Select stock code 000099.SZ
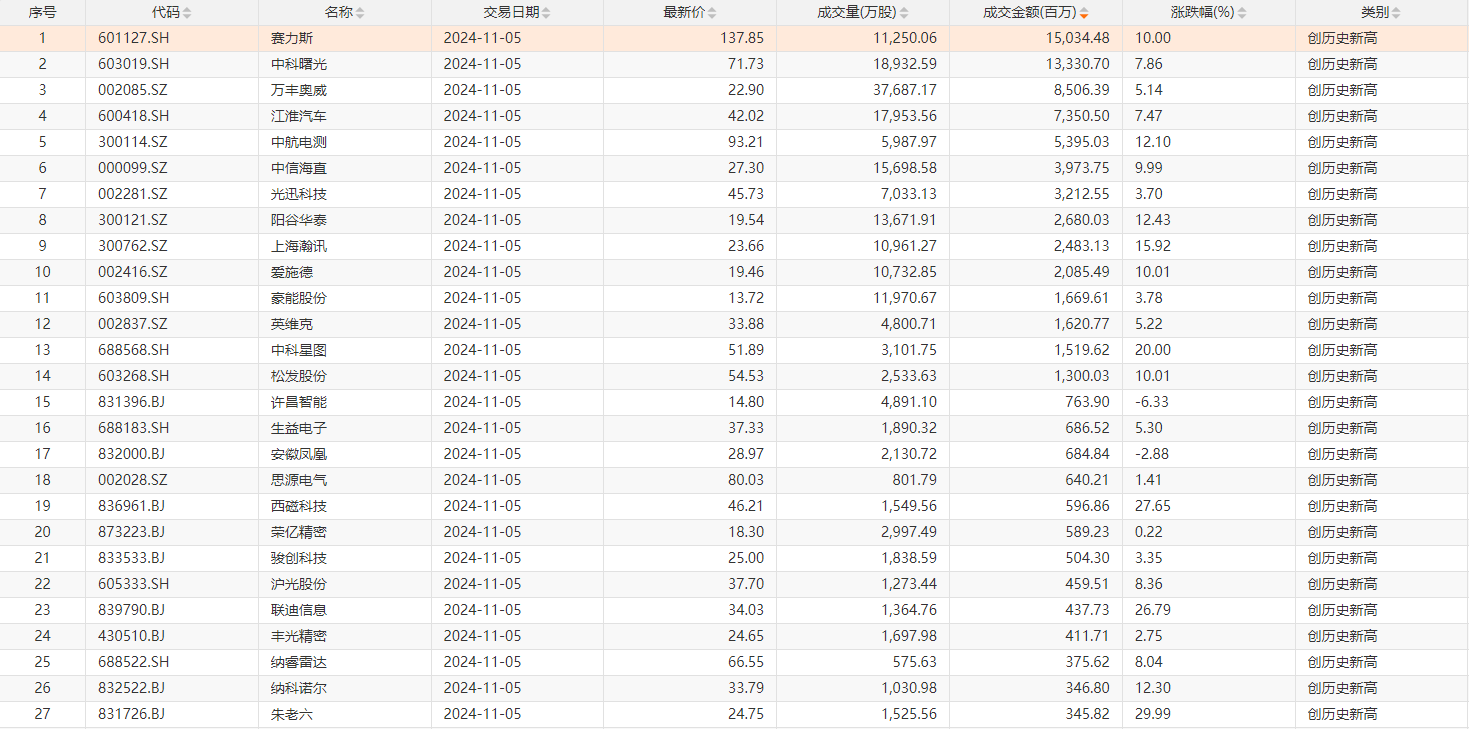The width and height of the screenshot is (1469, 729). coord(134,168)
